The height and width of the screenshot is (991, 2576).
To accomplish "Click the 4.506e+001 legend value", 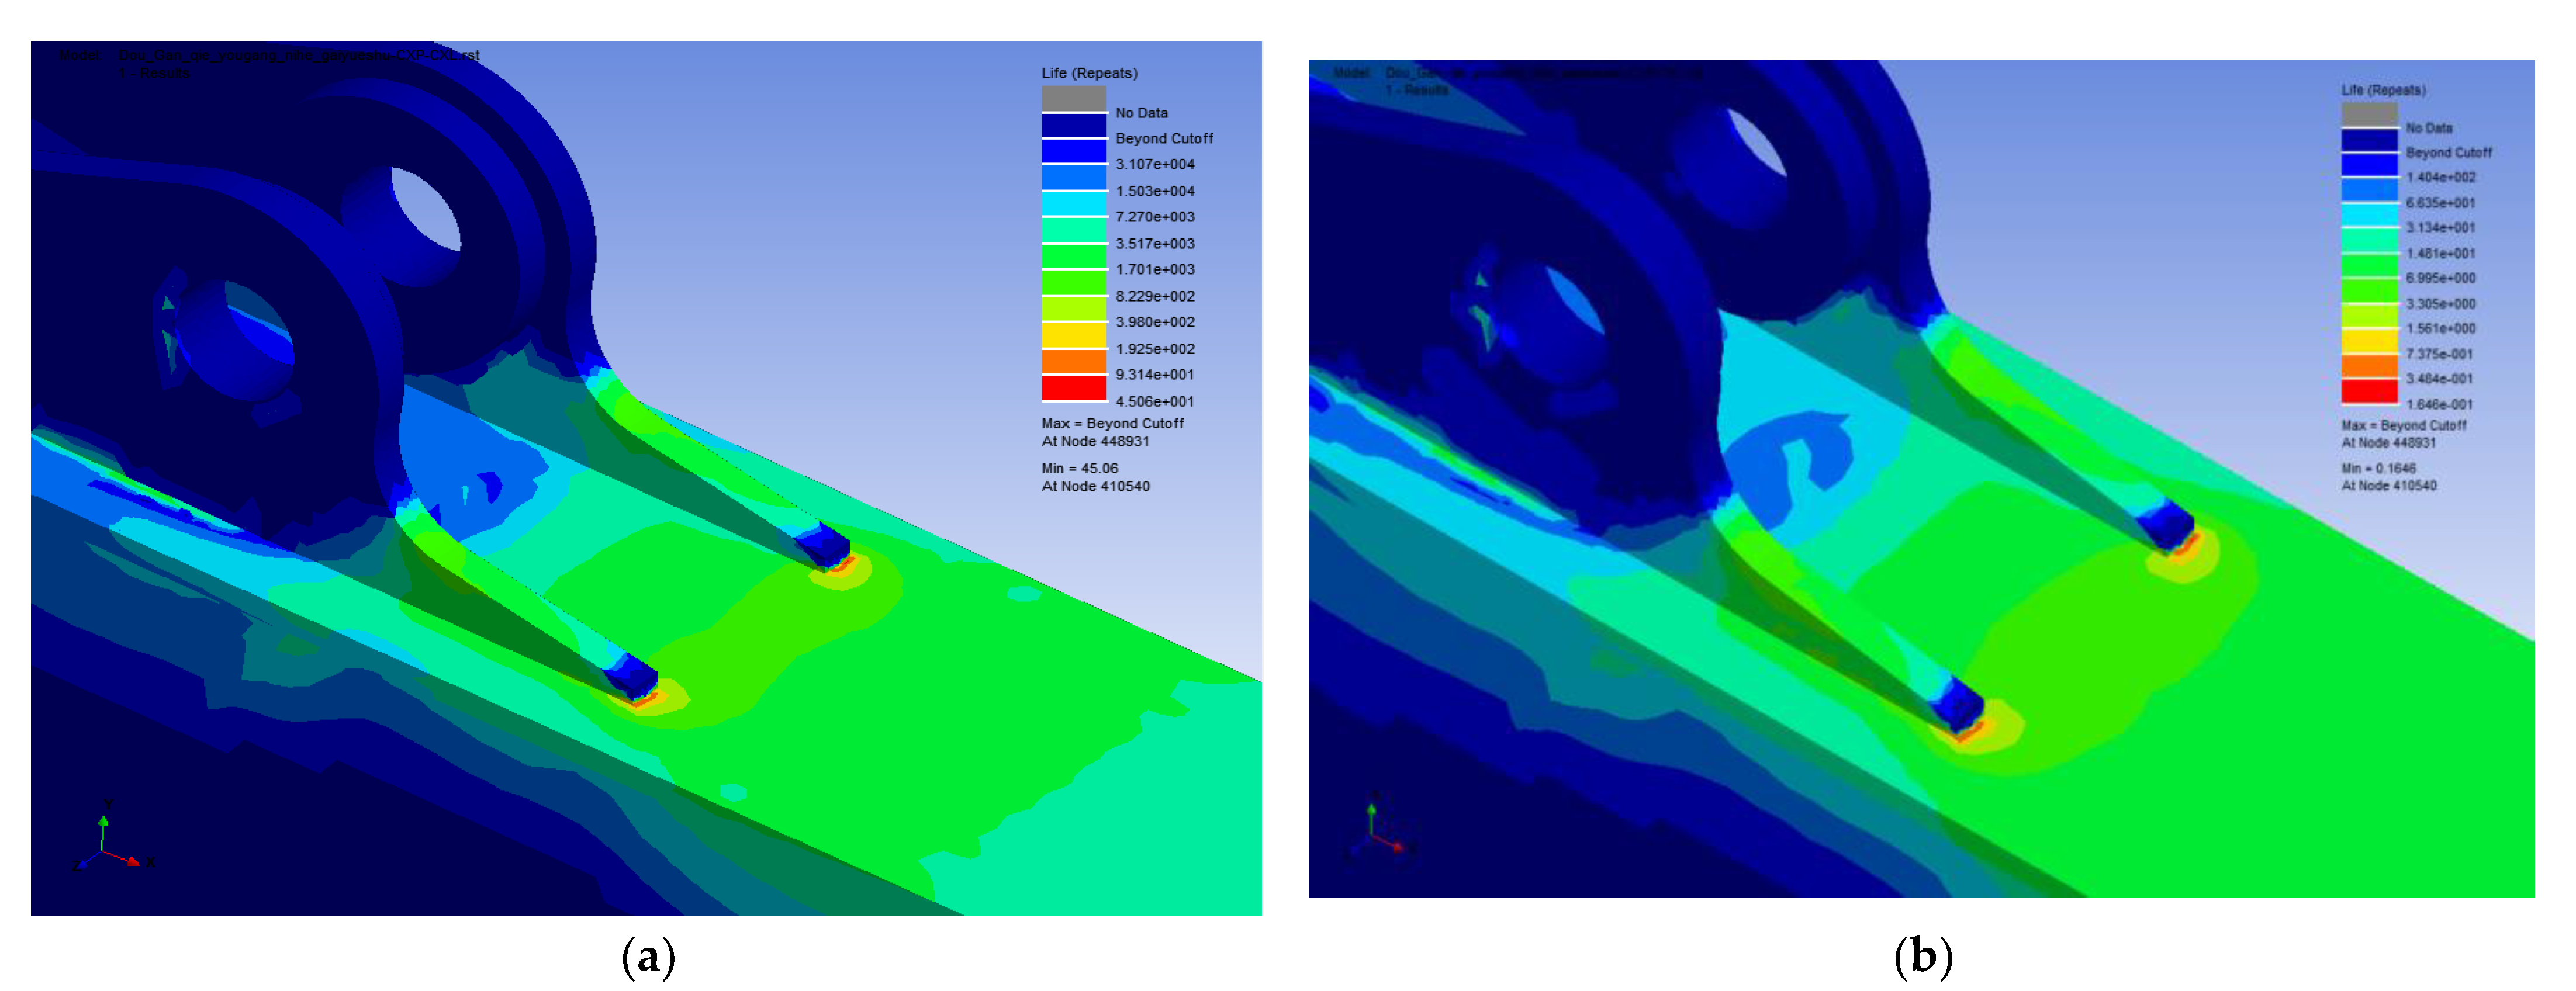I will point(1154,401).
